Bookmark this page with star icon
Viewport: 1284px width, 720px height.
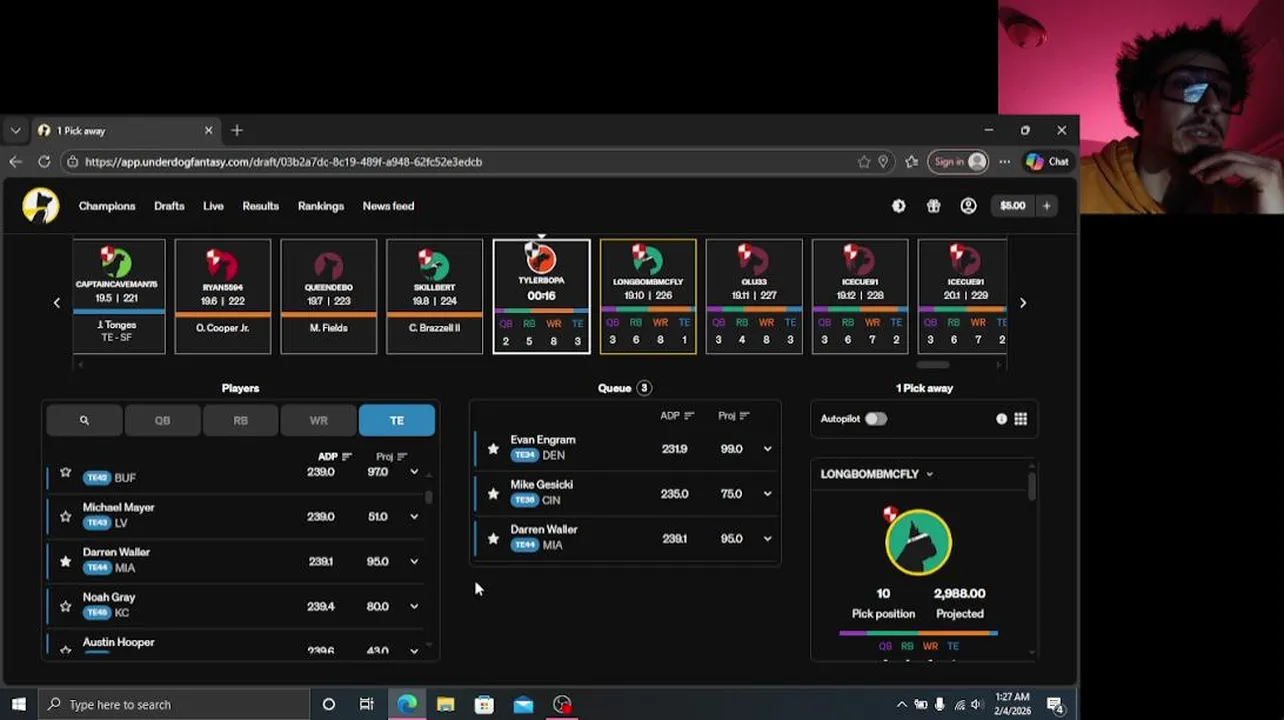pos(863,161)
